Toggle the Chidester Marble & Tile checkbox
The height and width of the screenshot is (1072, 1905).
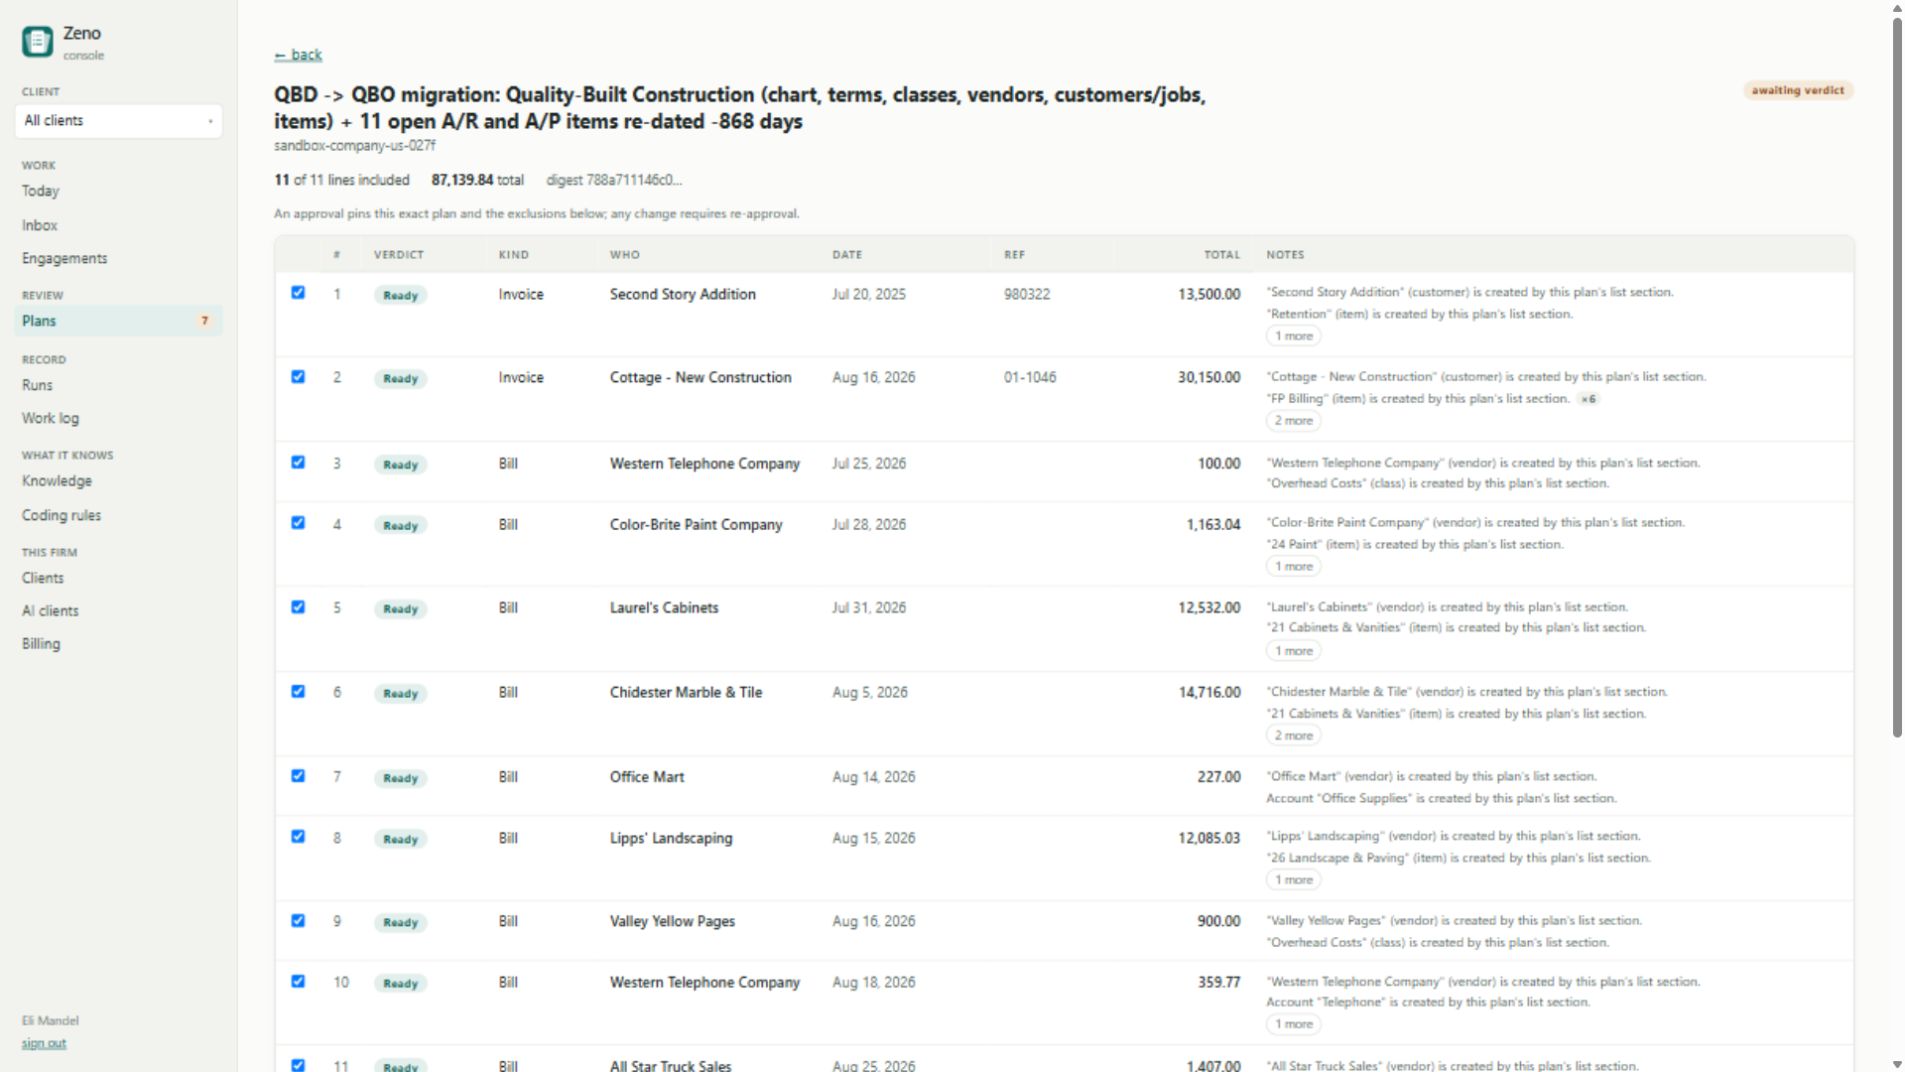tap(298, 691)
